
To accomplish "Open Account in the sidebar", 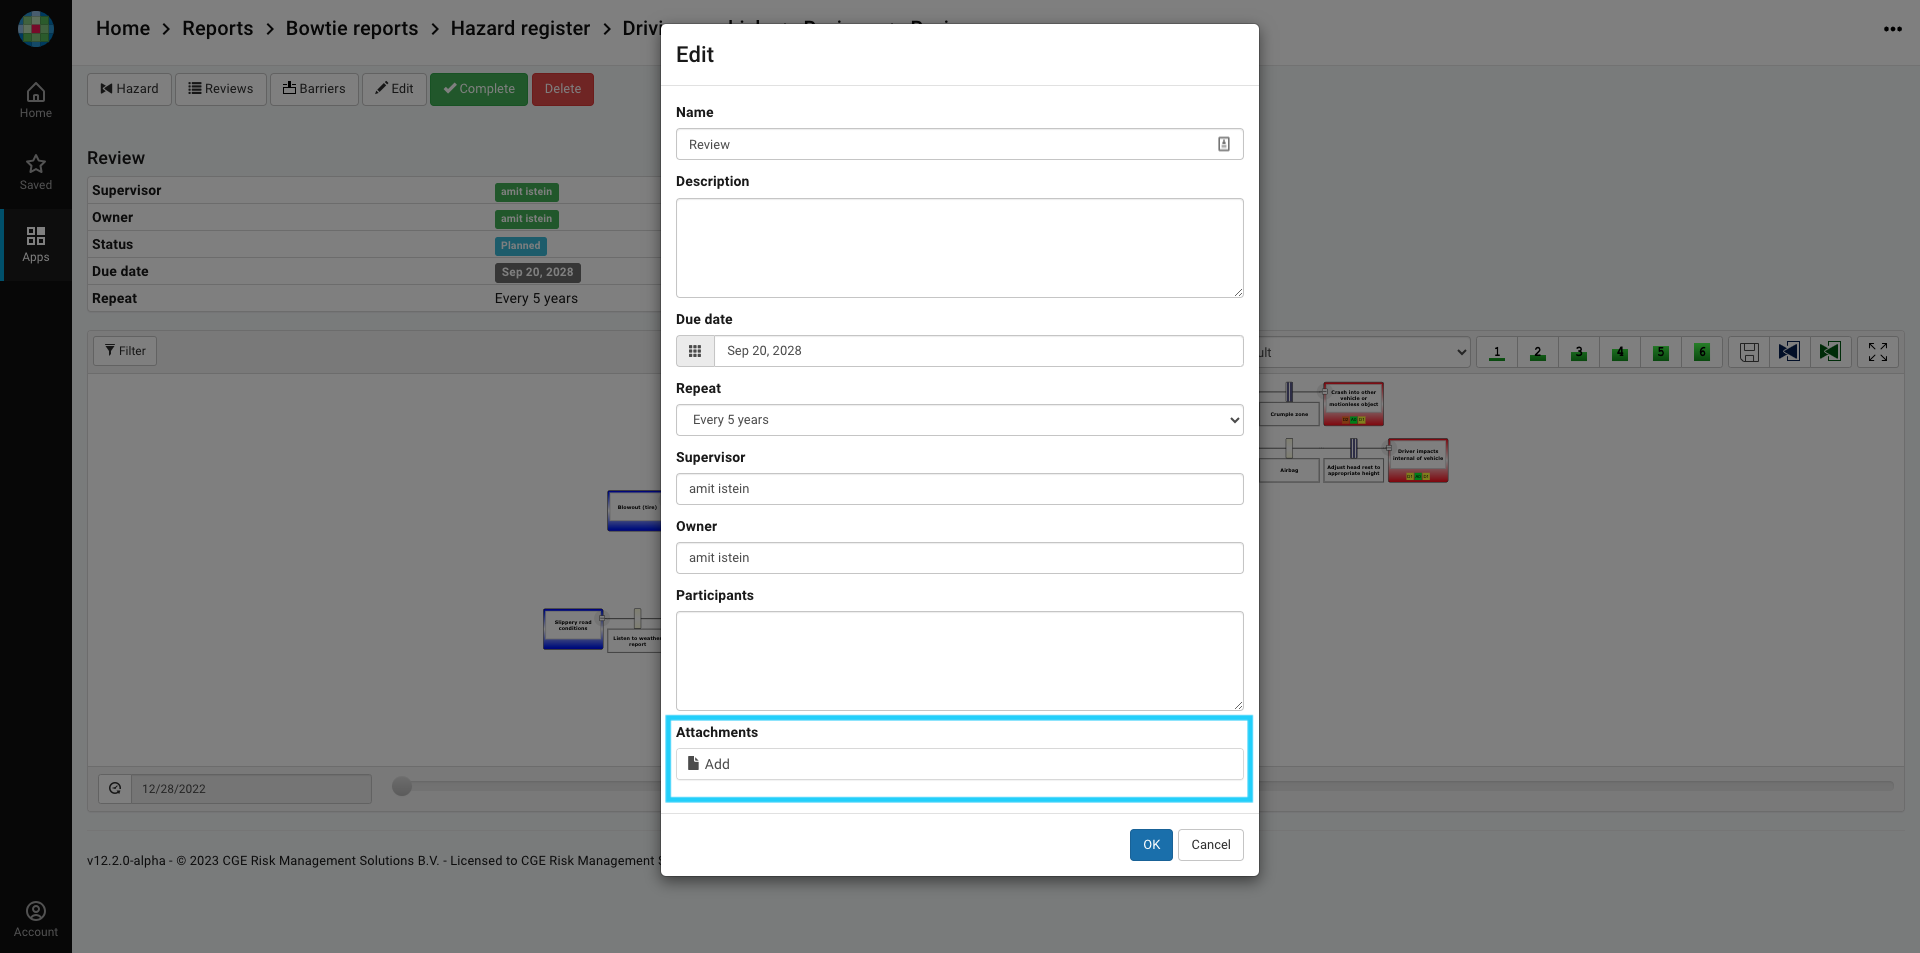I will [36, 919].
